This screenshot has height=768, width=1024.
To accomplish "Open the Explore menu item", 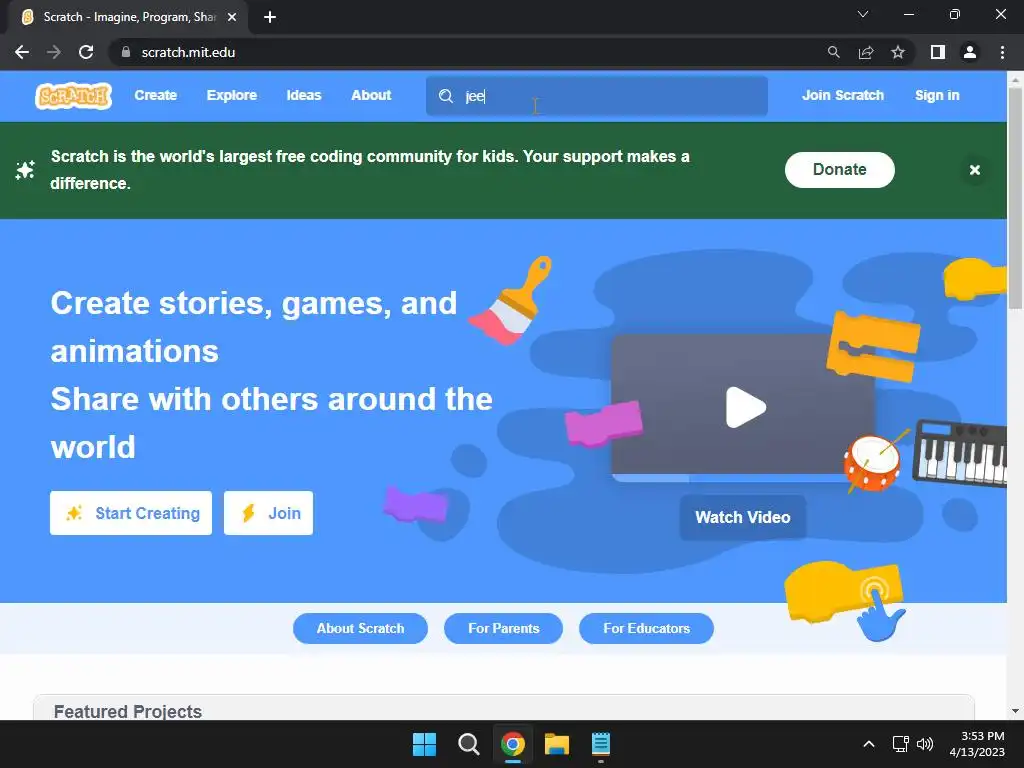I will 232,95.
